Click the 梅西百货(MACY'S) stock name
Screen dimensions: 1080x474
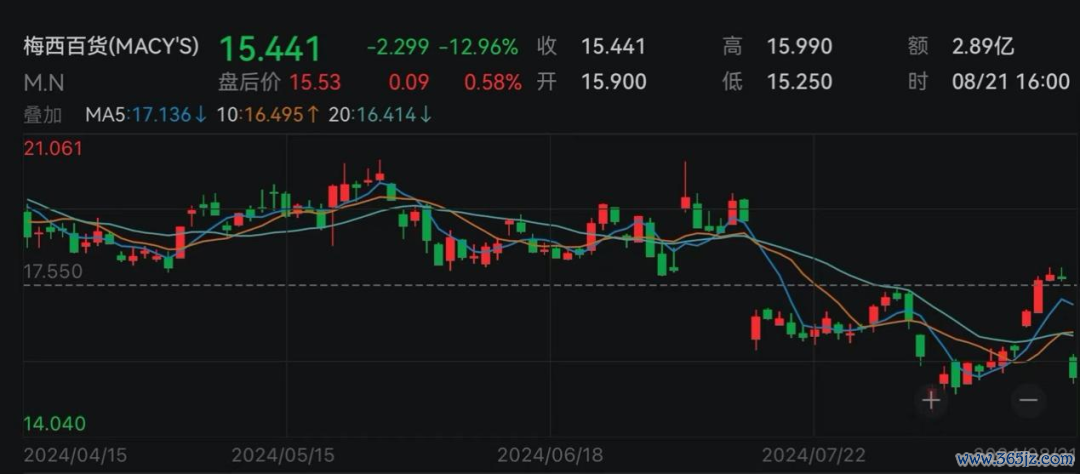(111, 47)
